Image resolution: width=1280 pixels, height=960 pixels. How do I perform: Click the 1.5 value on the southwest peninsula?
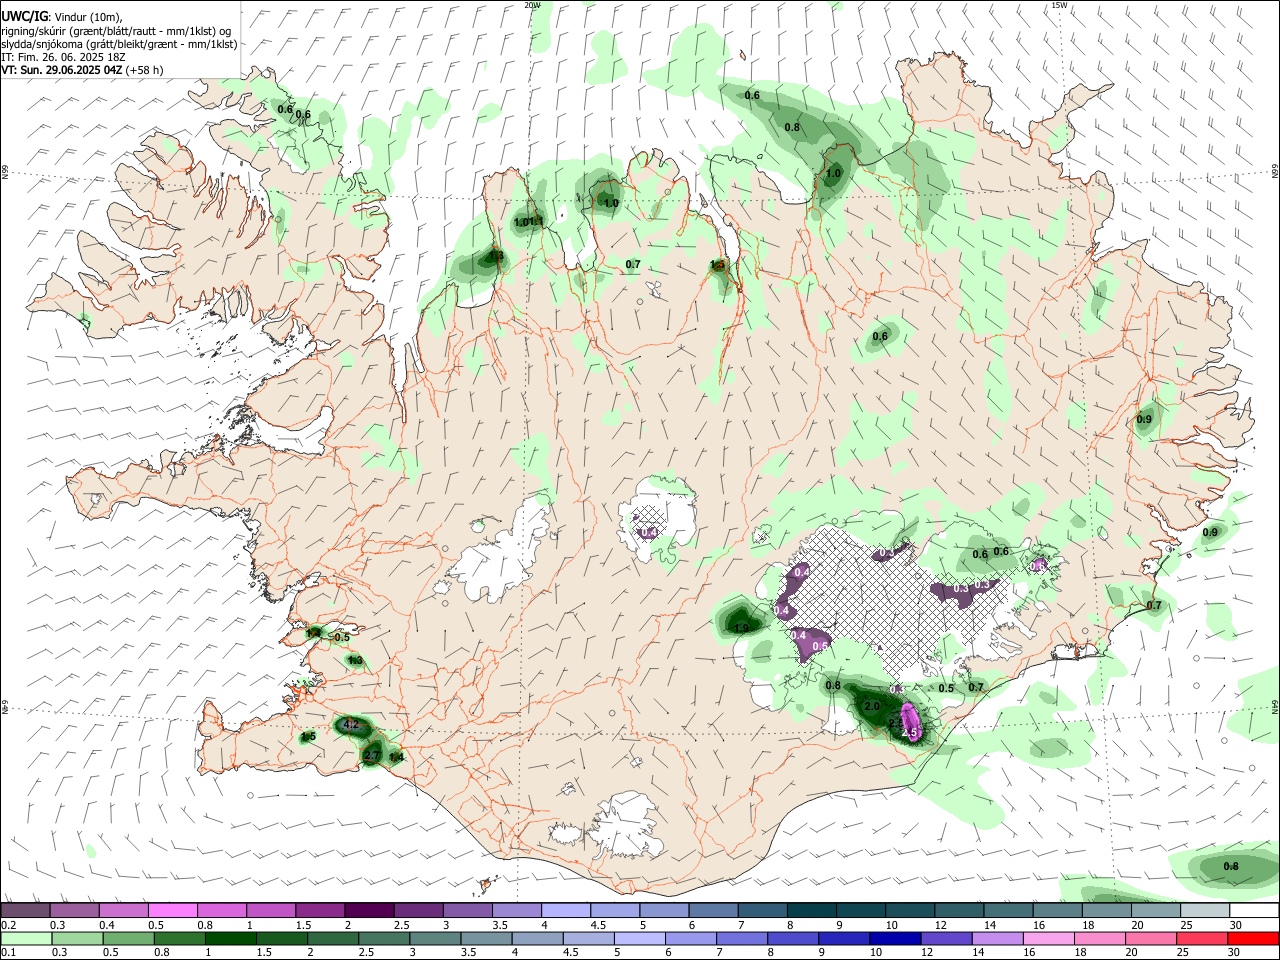point(308,737)
